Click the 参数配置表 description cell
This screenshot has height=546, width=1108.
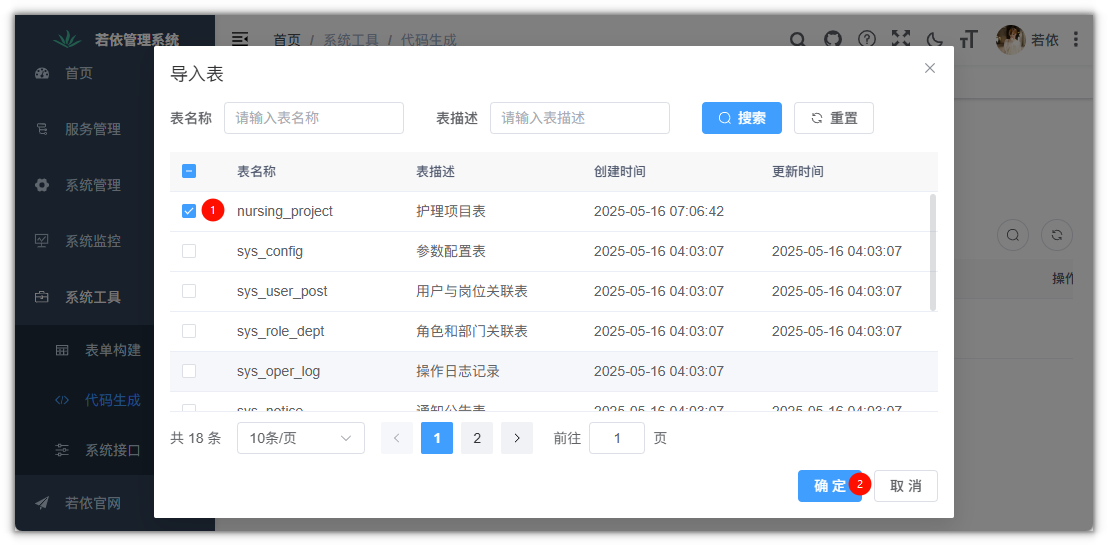coord(451,251)
